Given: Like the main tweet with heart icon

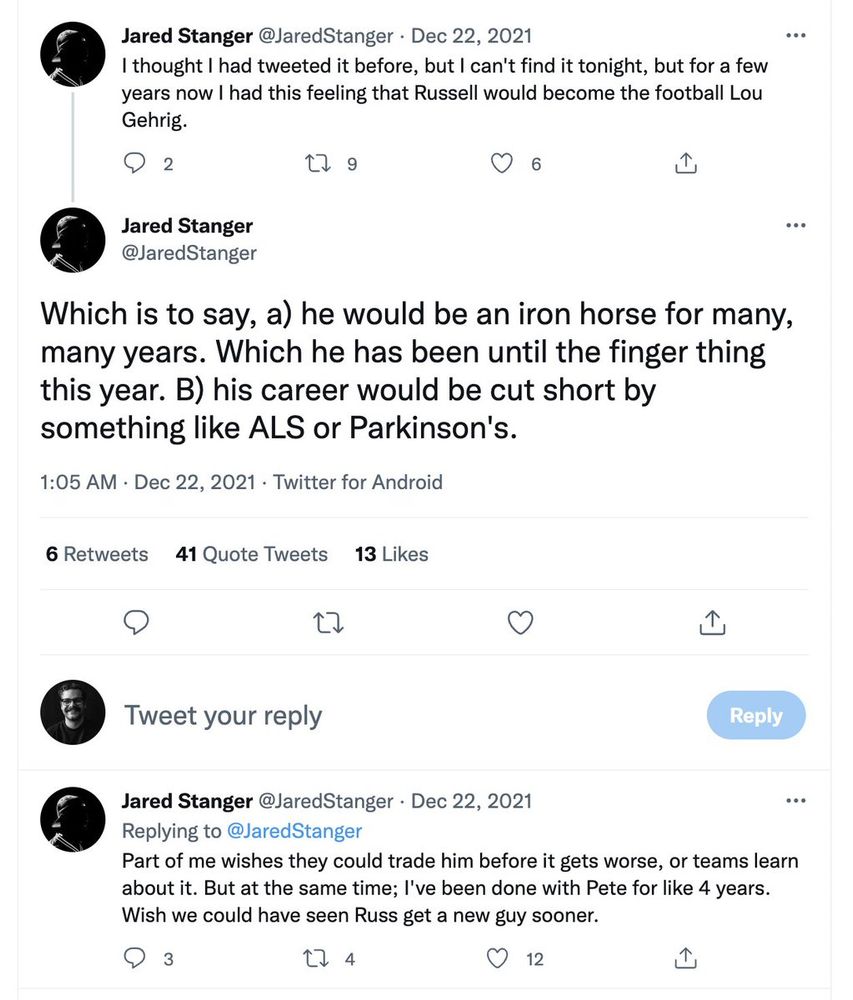Looking at the screenshot, I should 520,623.
